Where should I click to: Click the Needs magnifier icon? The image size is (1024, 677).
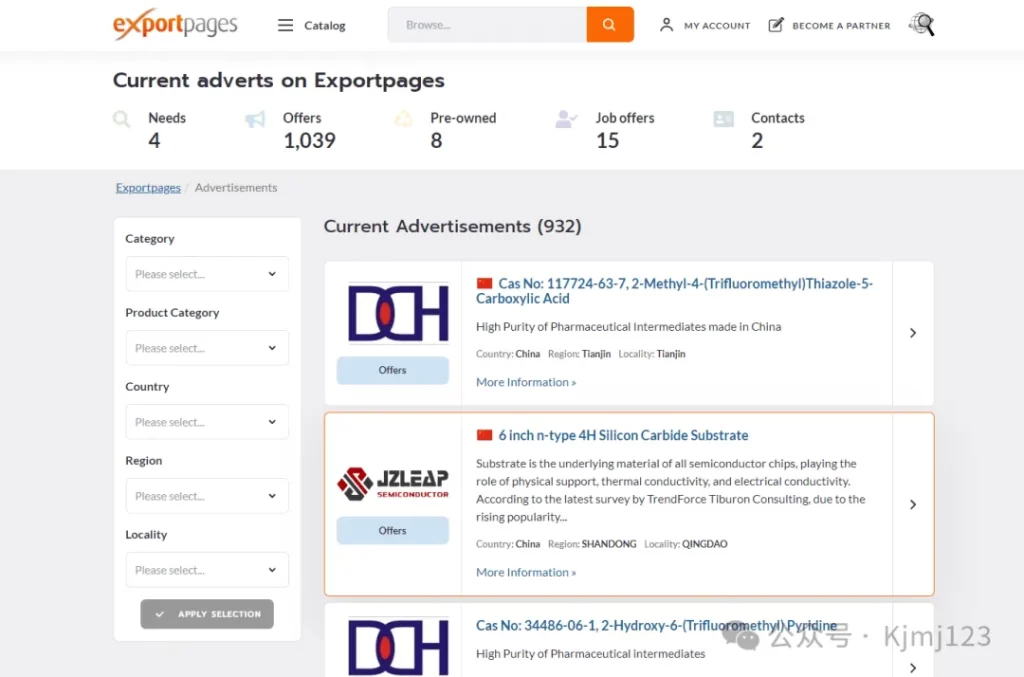pyautogui.click(x=121, y=119)
